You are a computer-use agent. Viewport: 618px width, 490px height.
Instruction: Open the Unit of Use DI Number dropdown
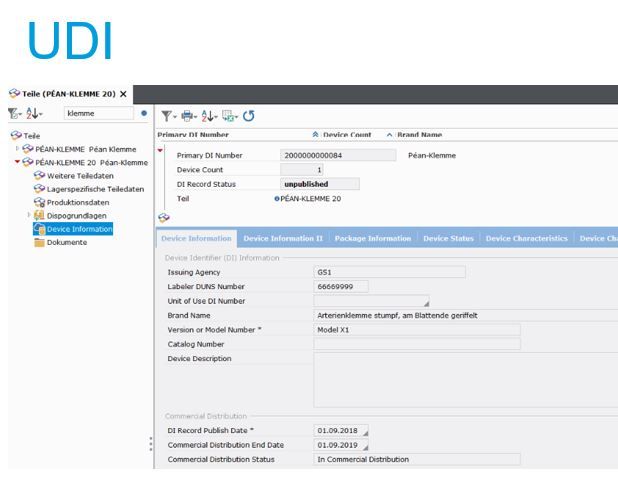(x=426, y=304)
